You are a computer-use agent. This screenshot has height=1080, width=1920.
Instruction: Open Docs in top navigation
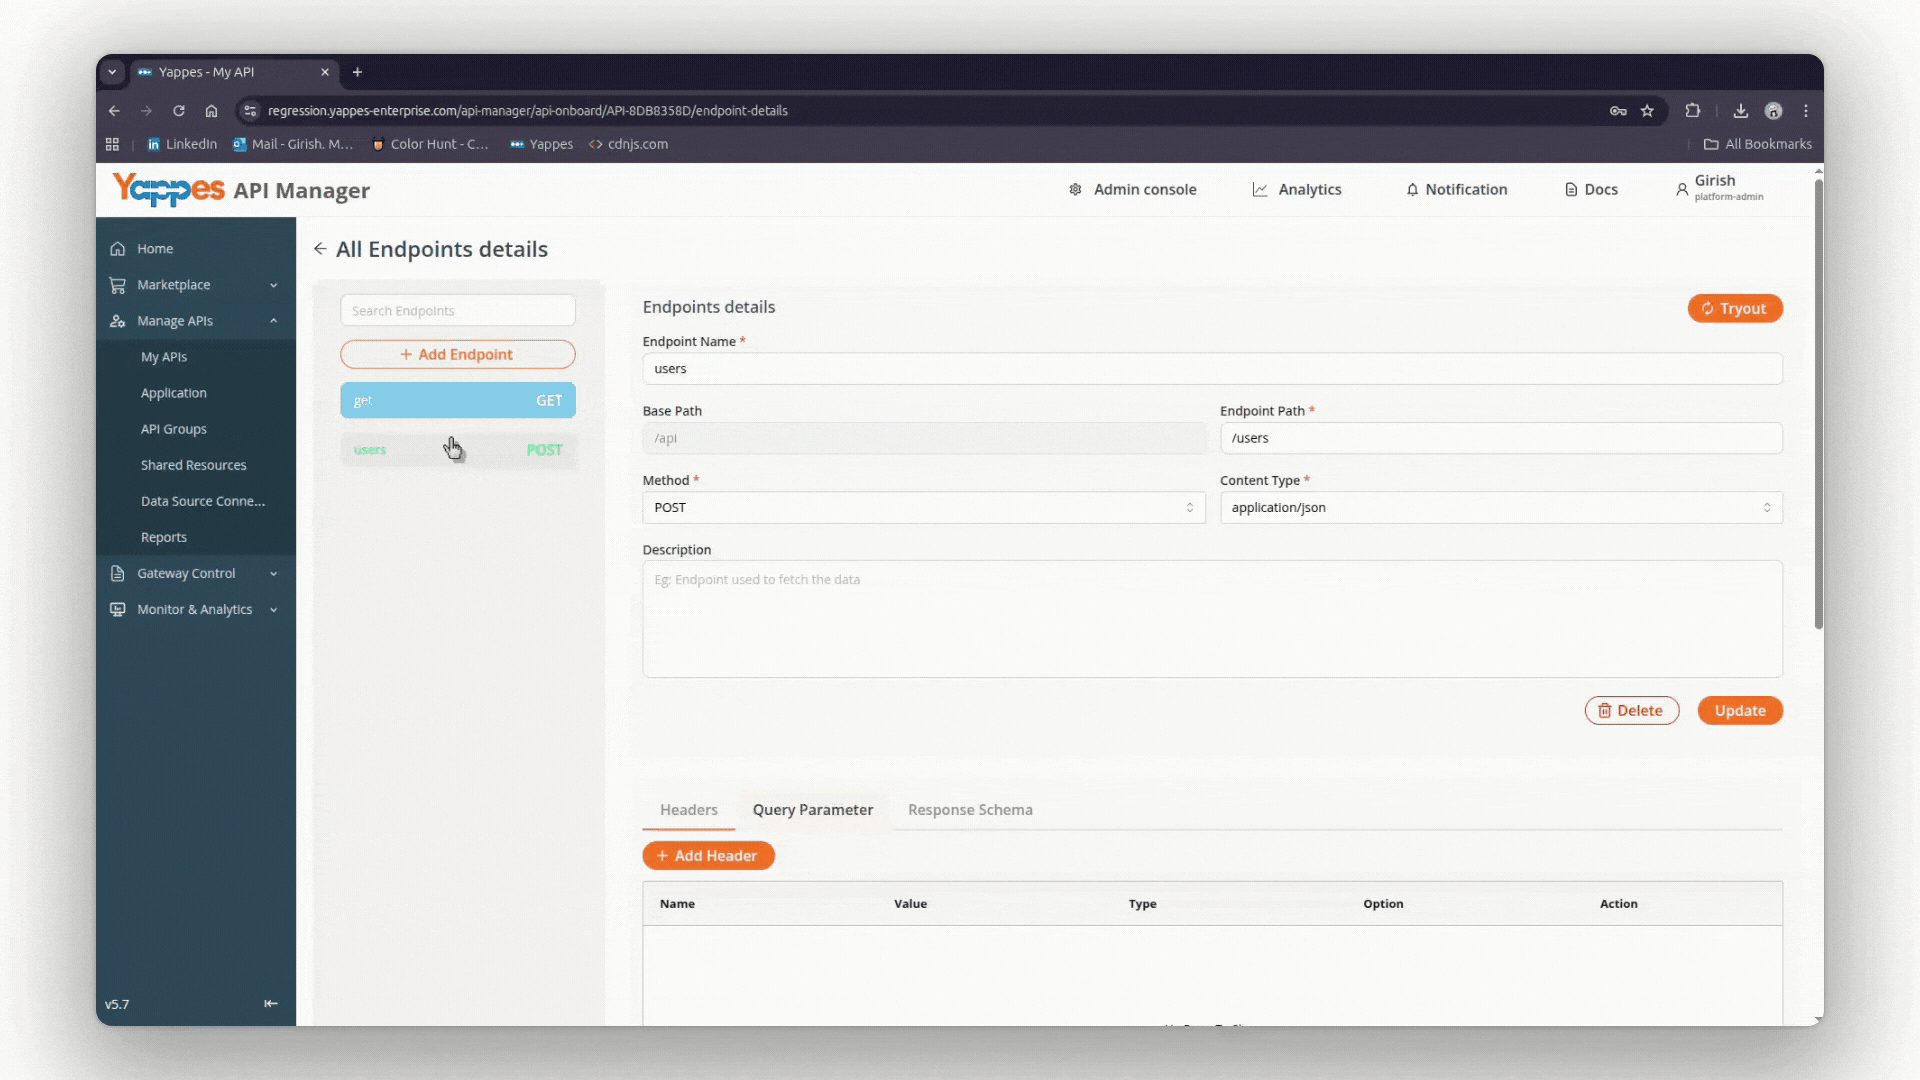1591,190
